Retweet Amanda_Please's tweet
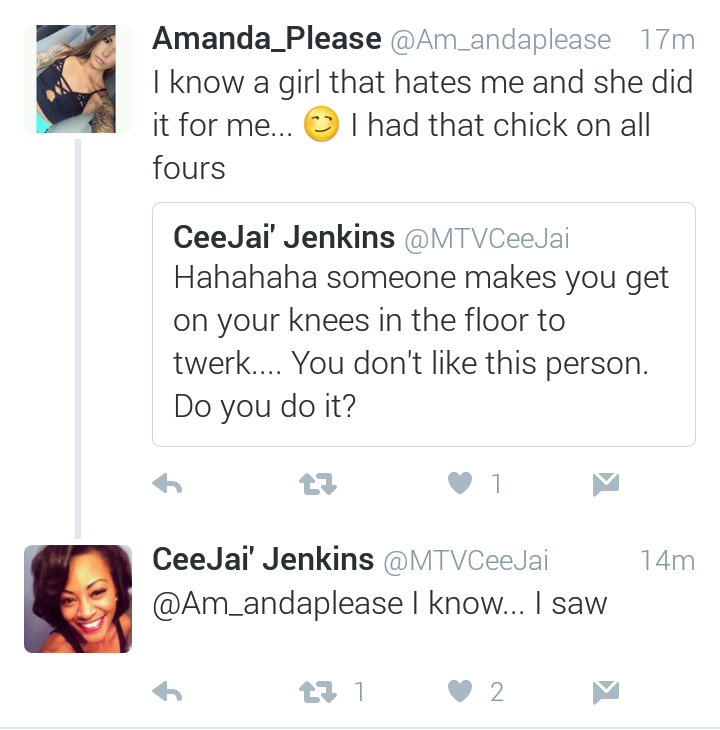The width and height of the screenshot is (720, 730). click(317, 484)
